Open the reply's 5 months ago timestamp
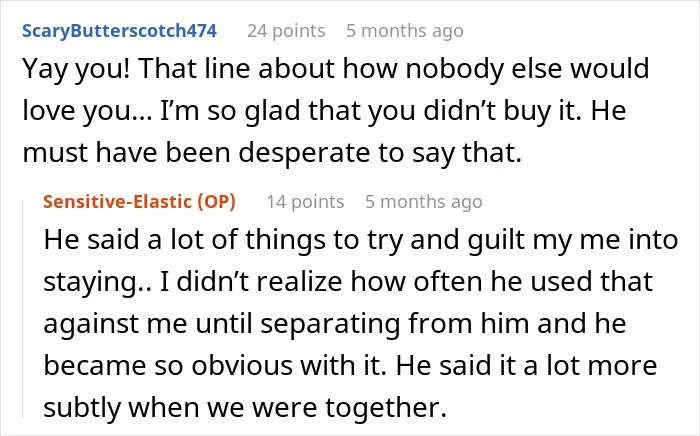 tap(424, 202)
